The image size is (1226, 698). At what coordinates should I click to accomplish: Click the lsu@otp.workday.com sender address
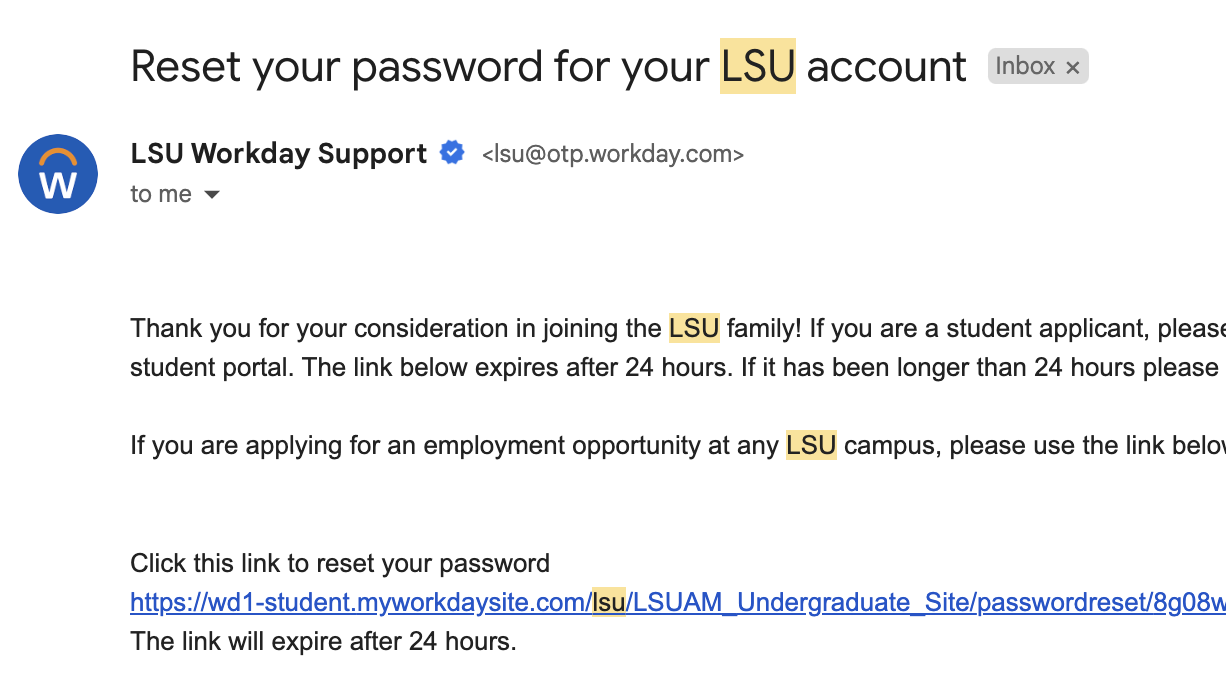point(613,155)
